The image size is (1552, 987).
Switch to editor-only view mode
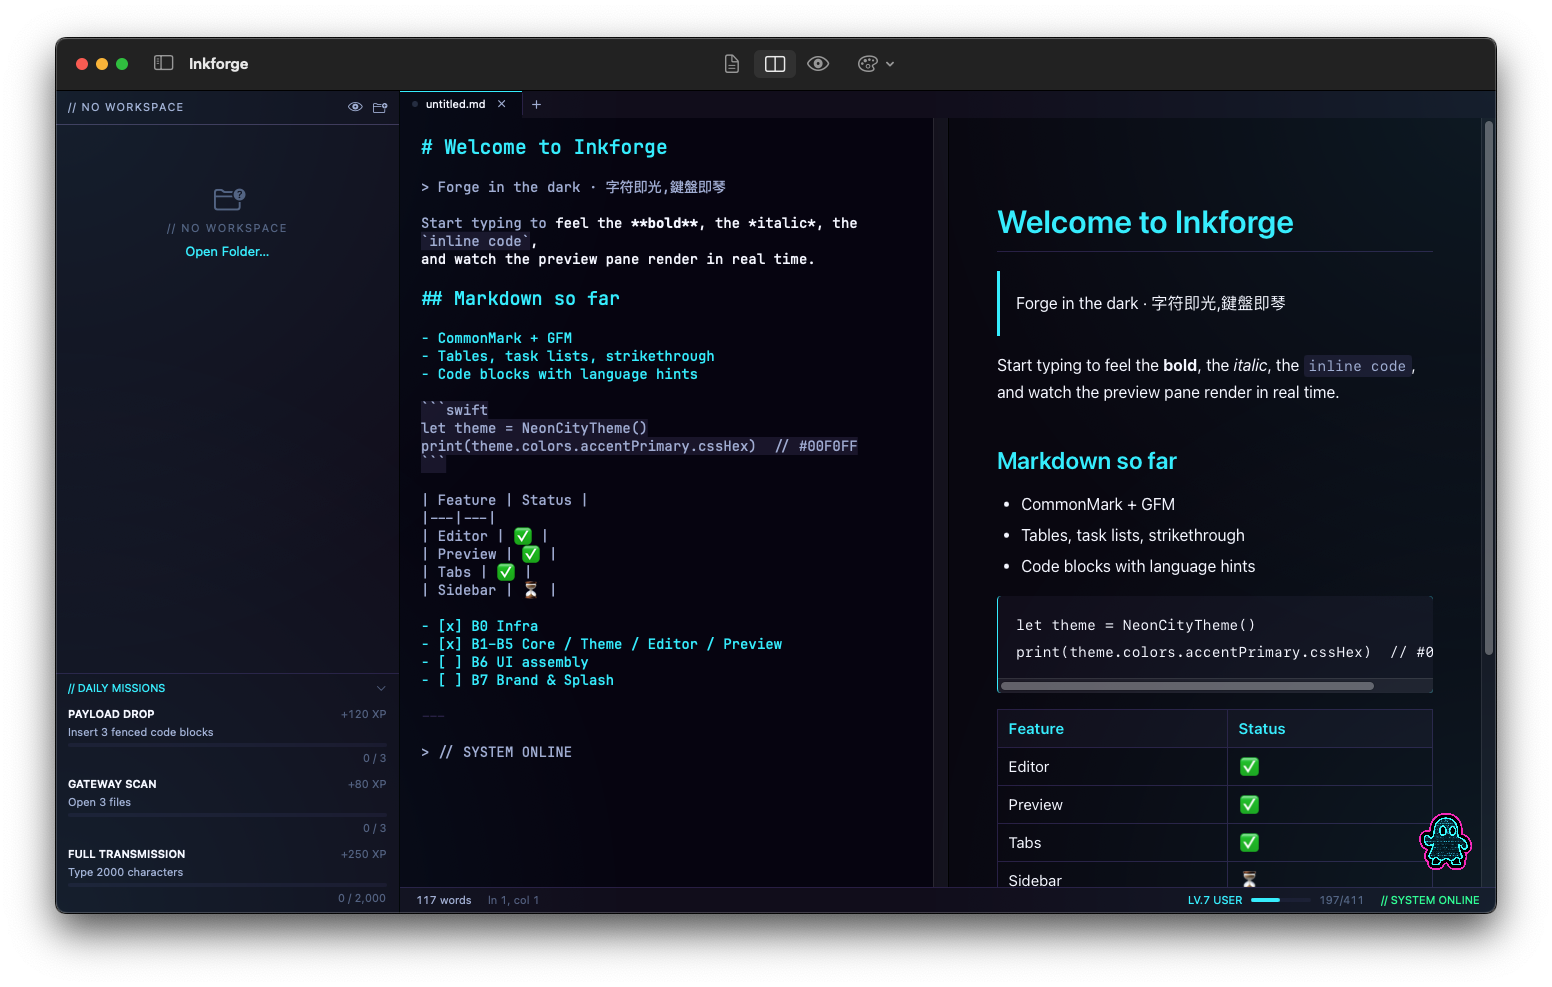click(732, 64)
